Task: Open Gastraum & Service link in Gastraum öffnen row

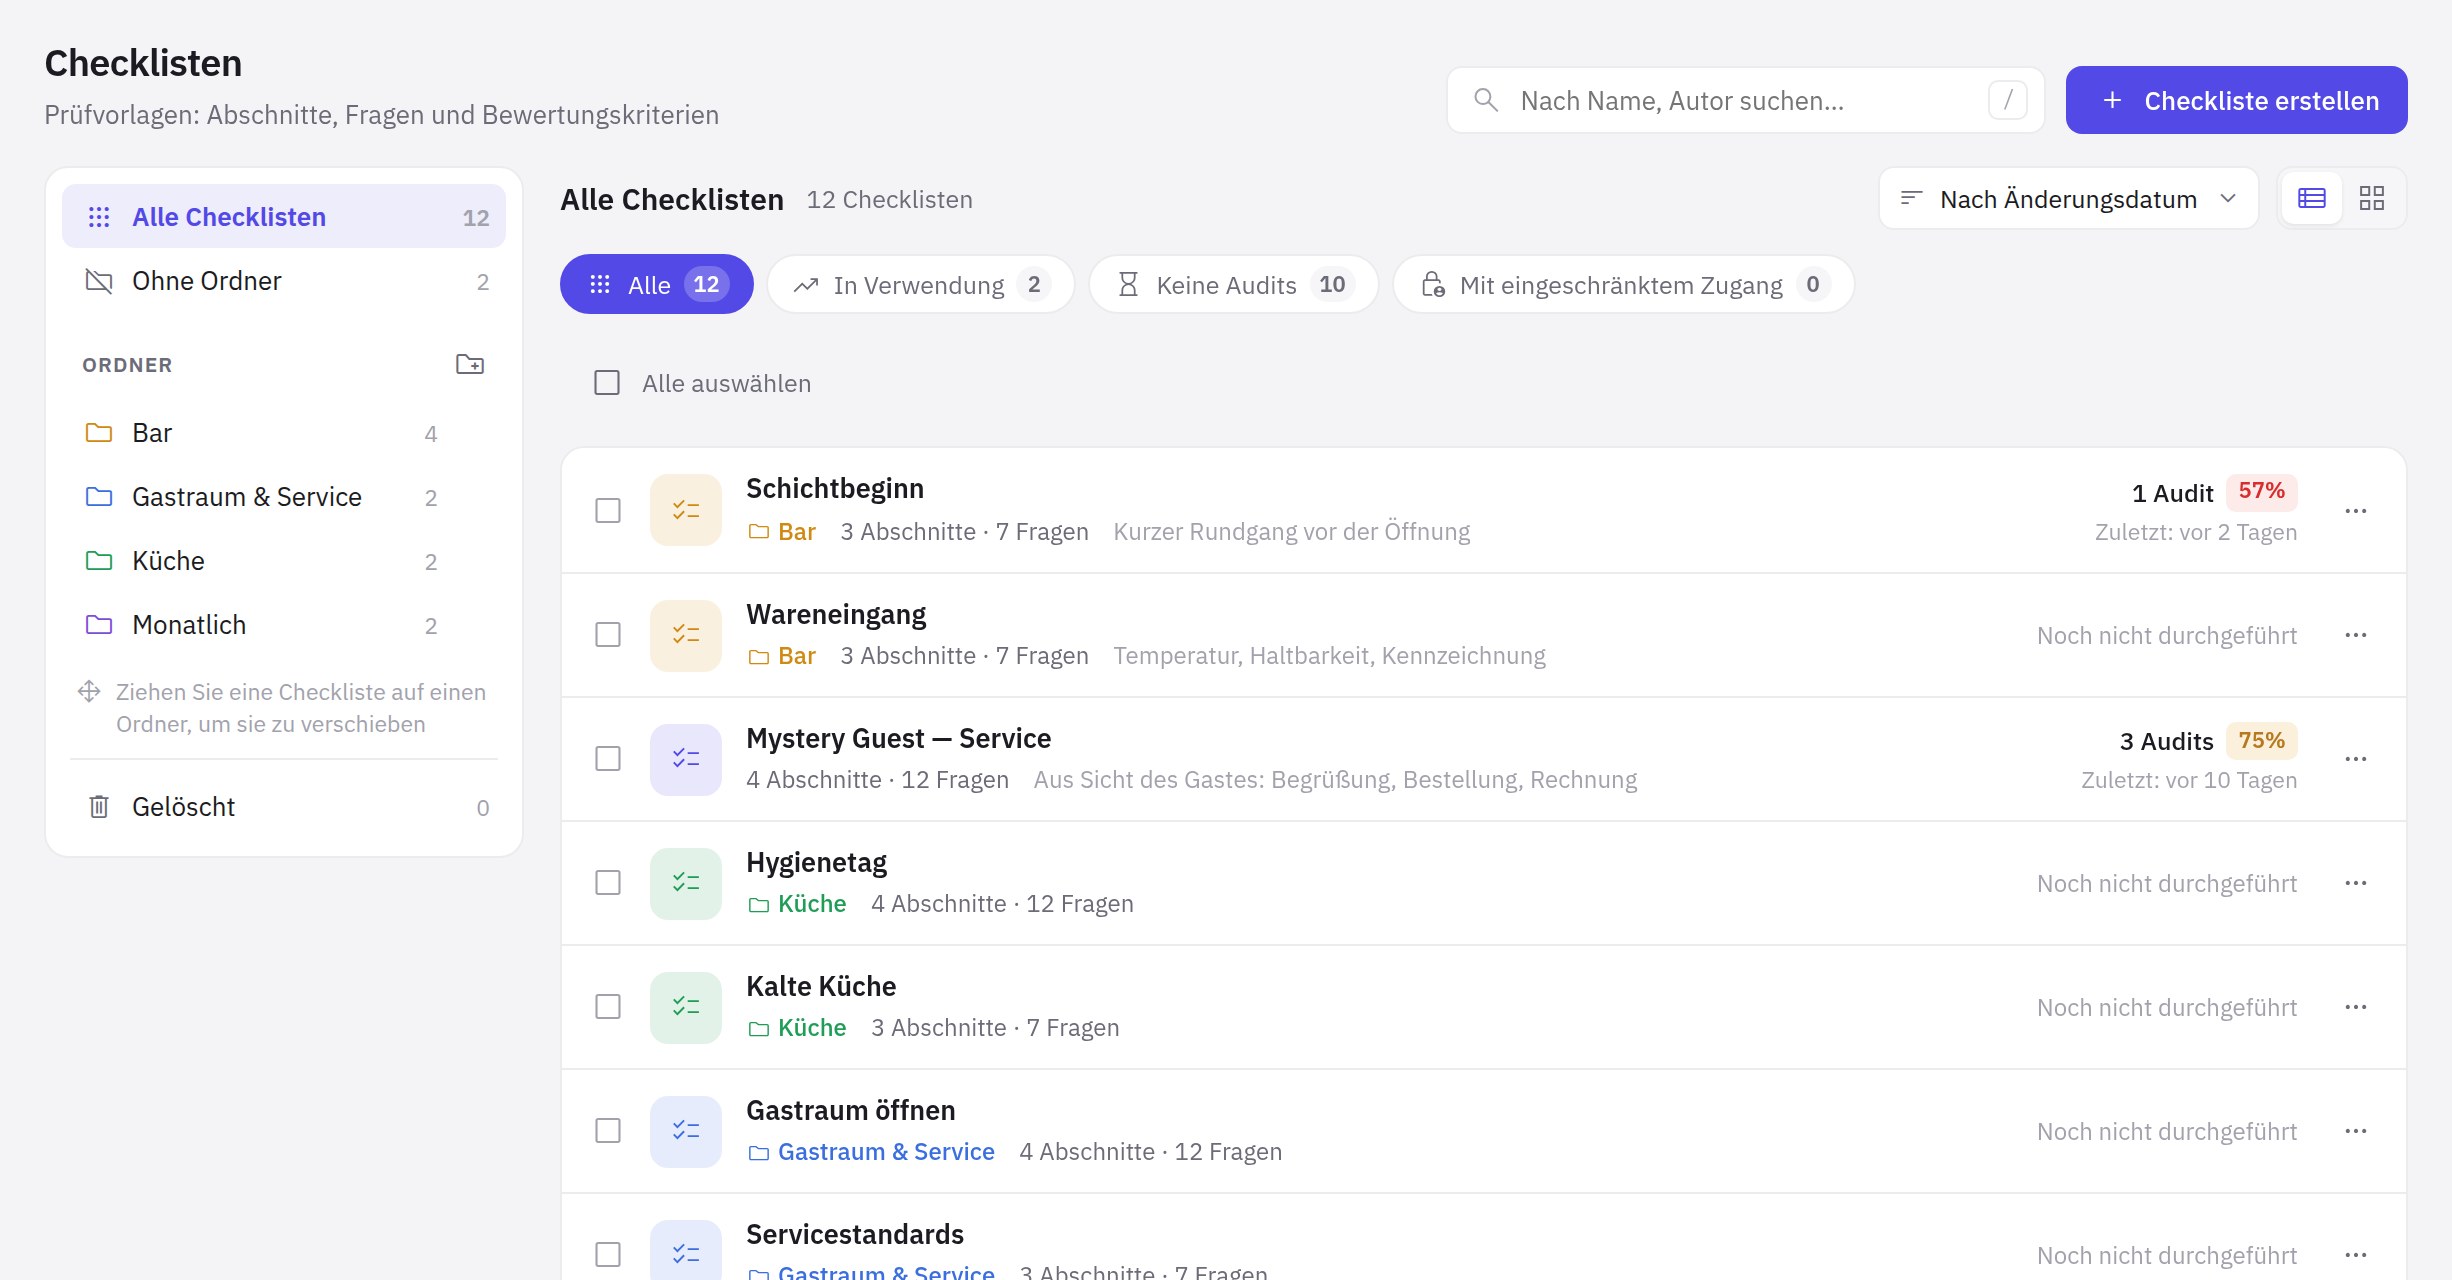Action: [871, 1152]
